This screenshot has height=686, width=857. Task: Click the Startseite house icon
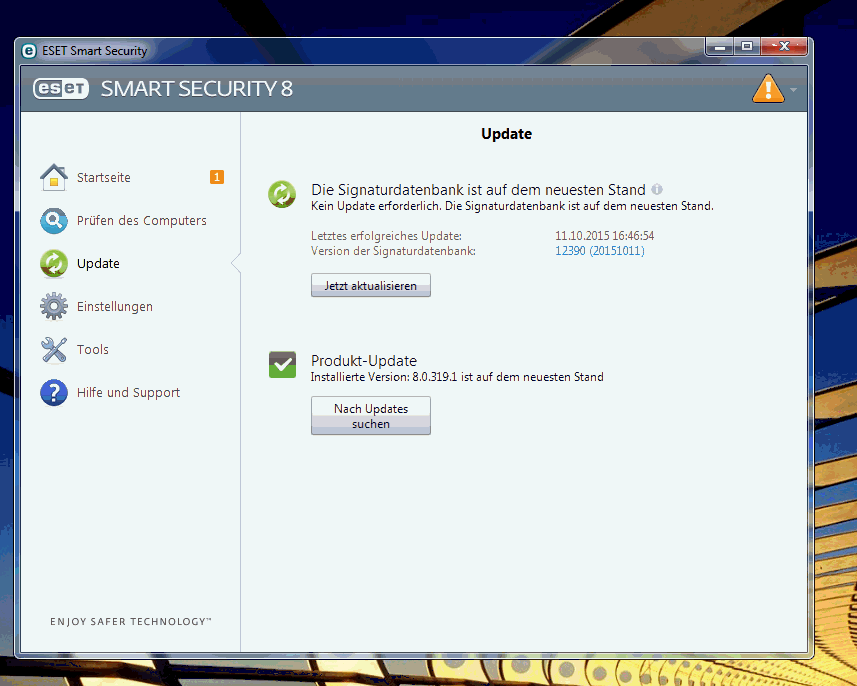[x=53, y=178]
